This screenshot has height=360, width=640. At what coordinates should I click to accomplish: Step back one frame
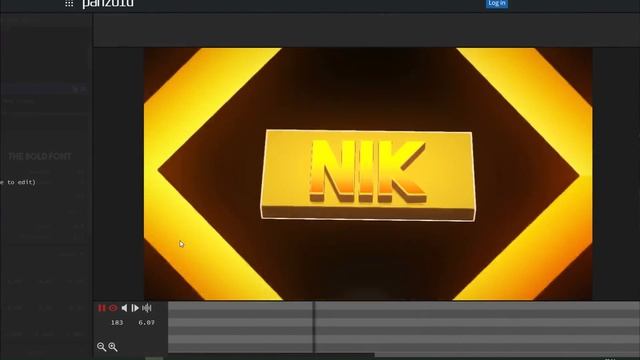pos(124,308)
